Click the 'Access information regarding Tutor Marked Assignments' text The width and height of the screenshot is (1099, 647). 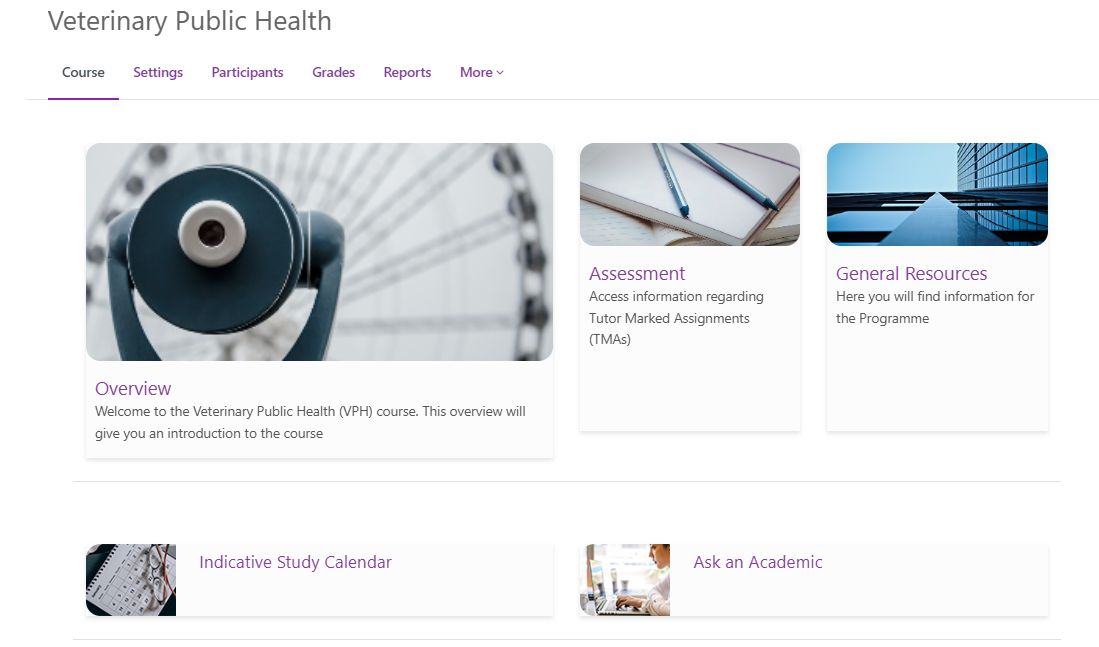pos(676,318)
